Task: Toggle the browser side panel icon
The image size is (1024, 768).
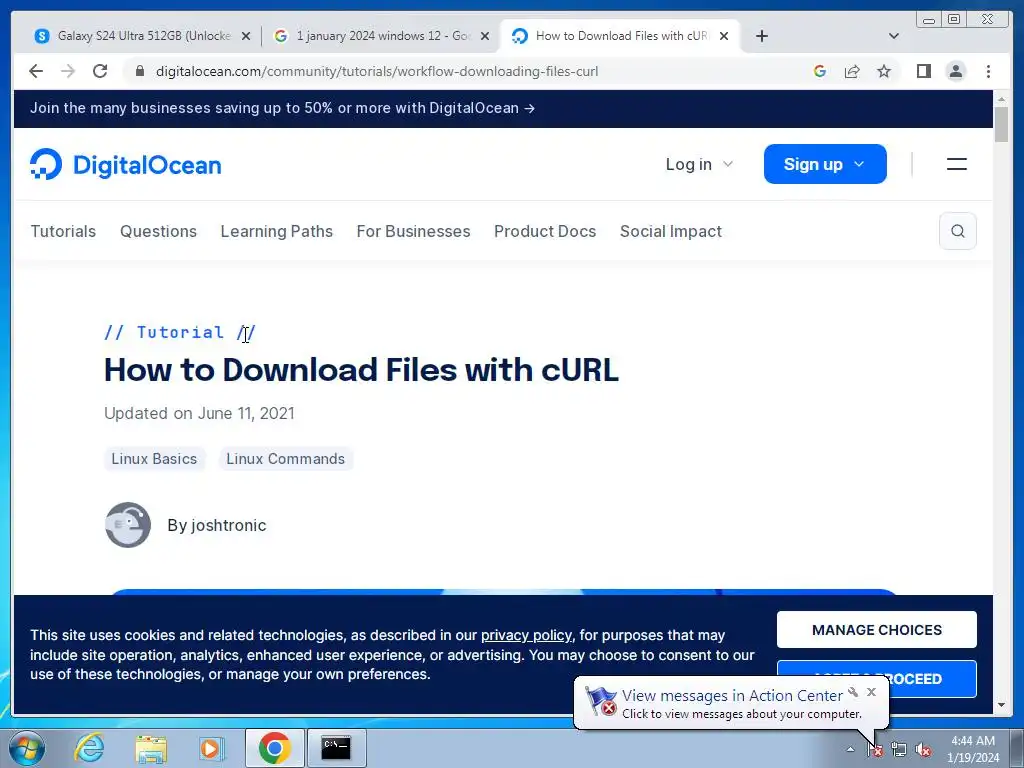Action: [x=923, y=71]
